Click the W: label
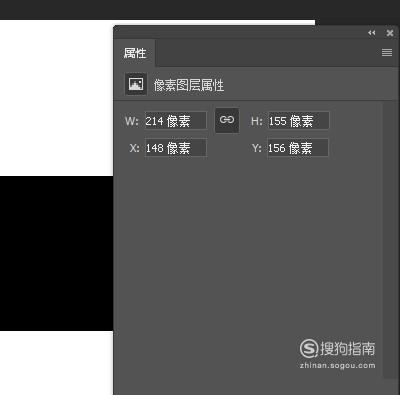400x395 pixels. (131, 121)
